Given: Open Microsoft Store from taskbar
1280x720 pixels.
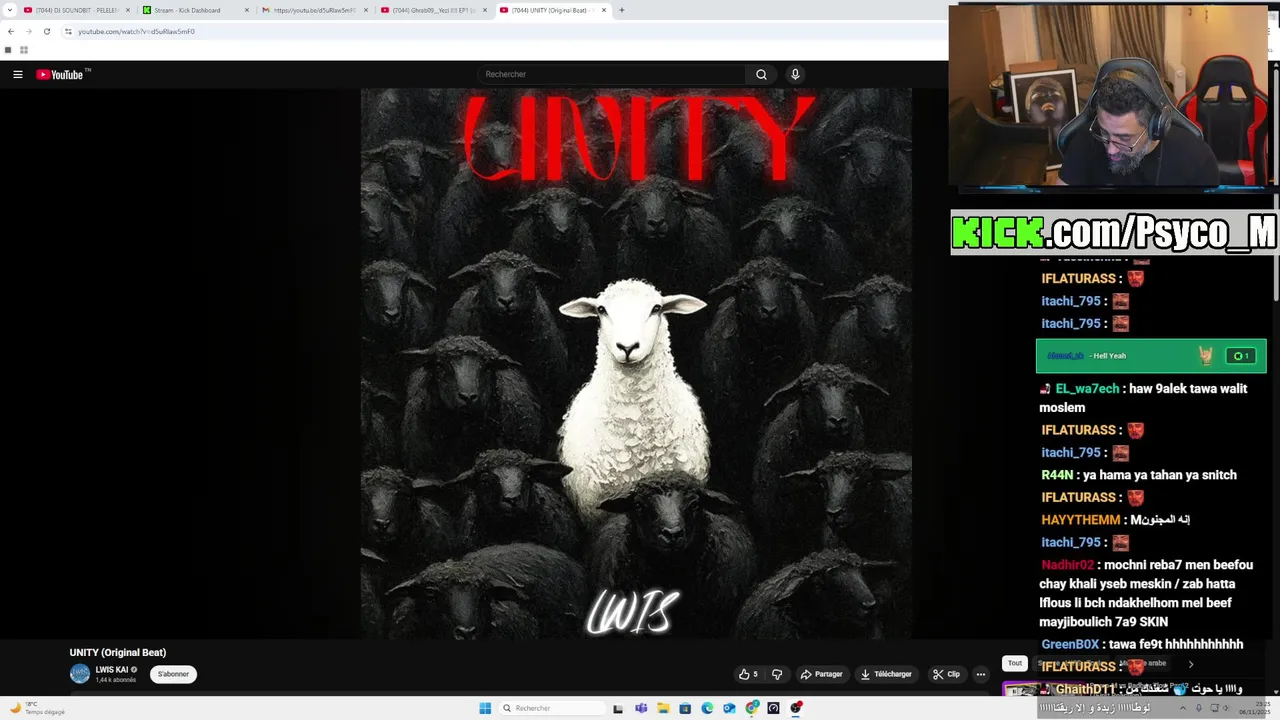Looking at the screenshot, I should [x=685, y=708].
